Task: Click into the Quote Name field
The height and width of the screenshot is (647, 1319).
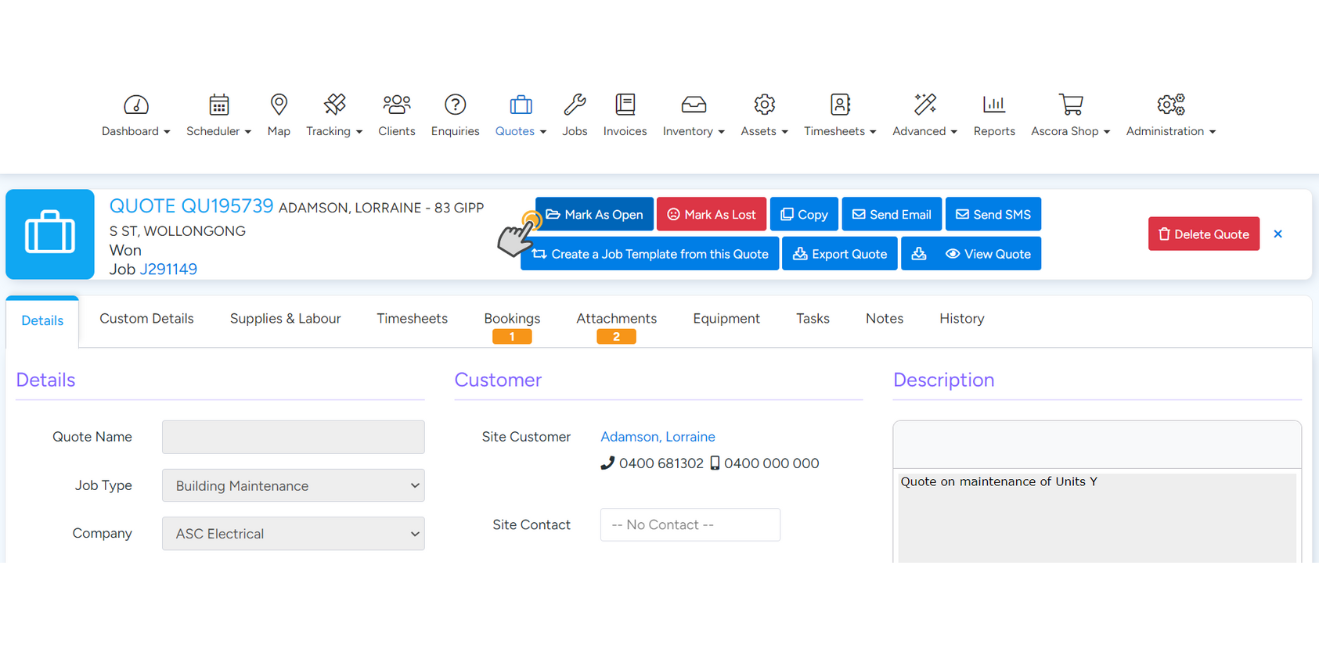Action: click(293, 437)
